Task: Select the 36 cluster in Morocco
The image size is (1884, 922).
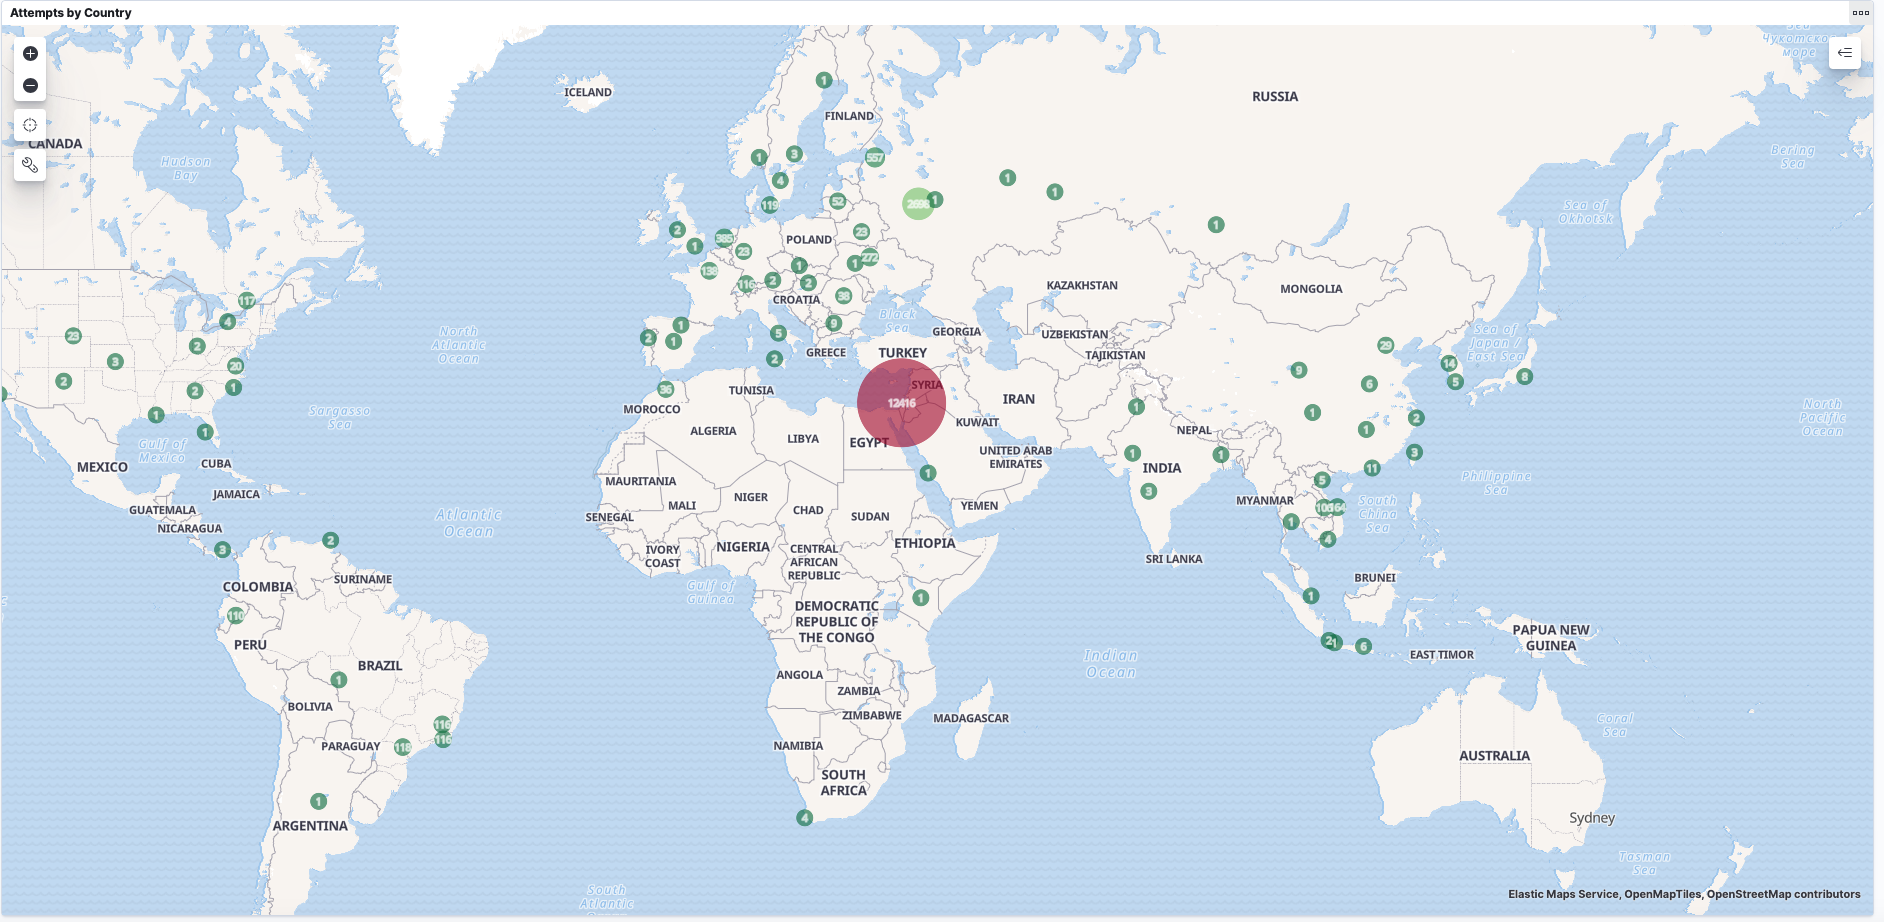Action: 666,389
